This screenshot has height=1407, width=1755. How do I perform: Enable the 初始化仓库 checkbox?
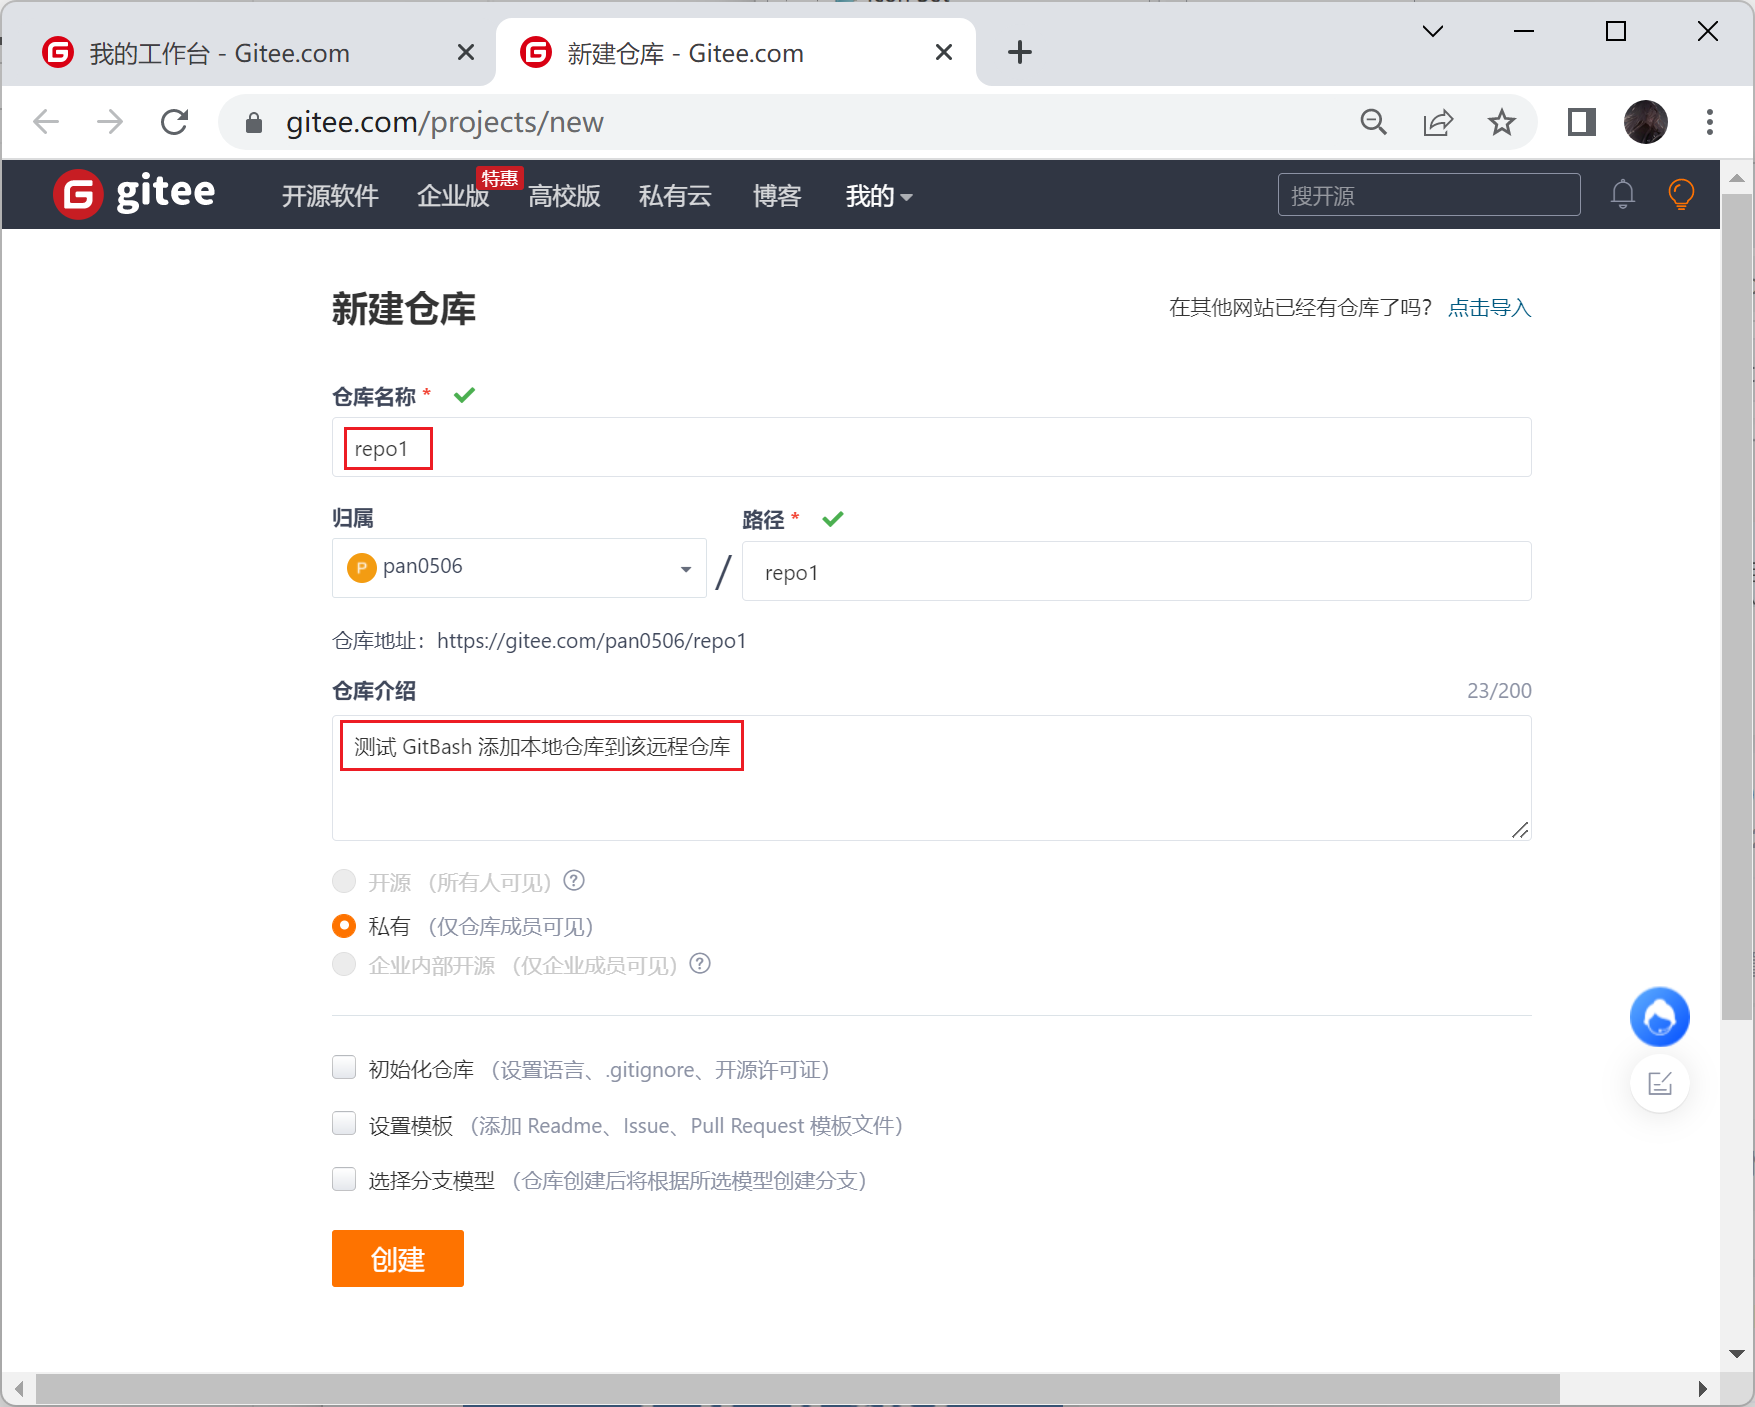point(344,1068)
